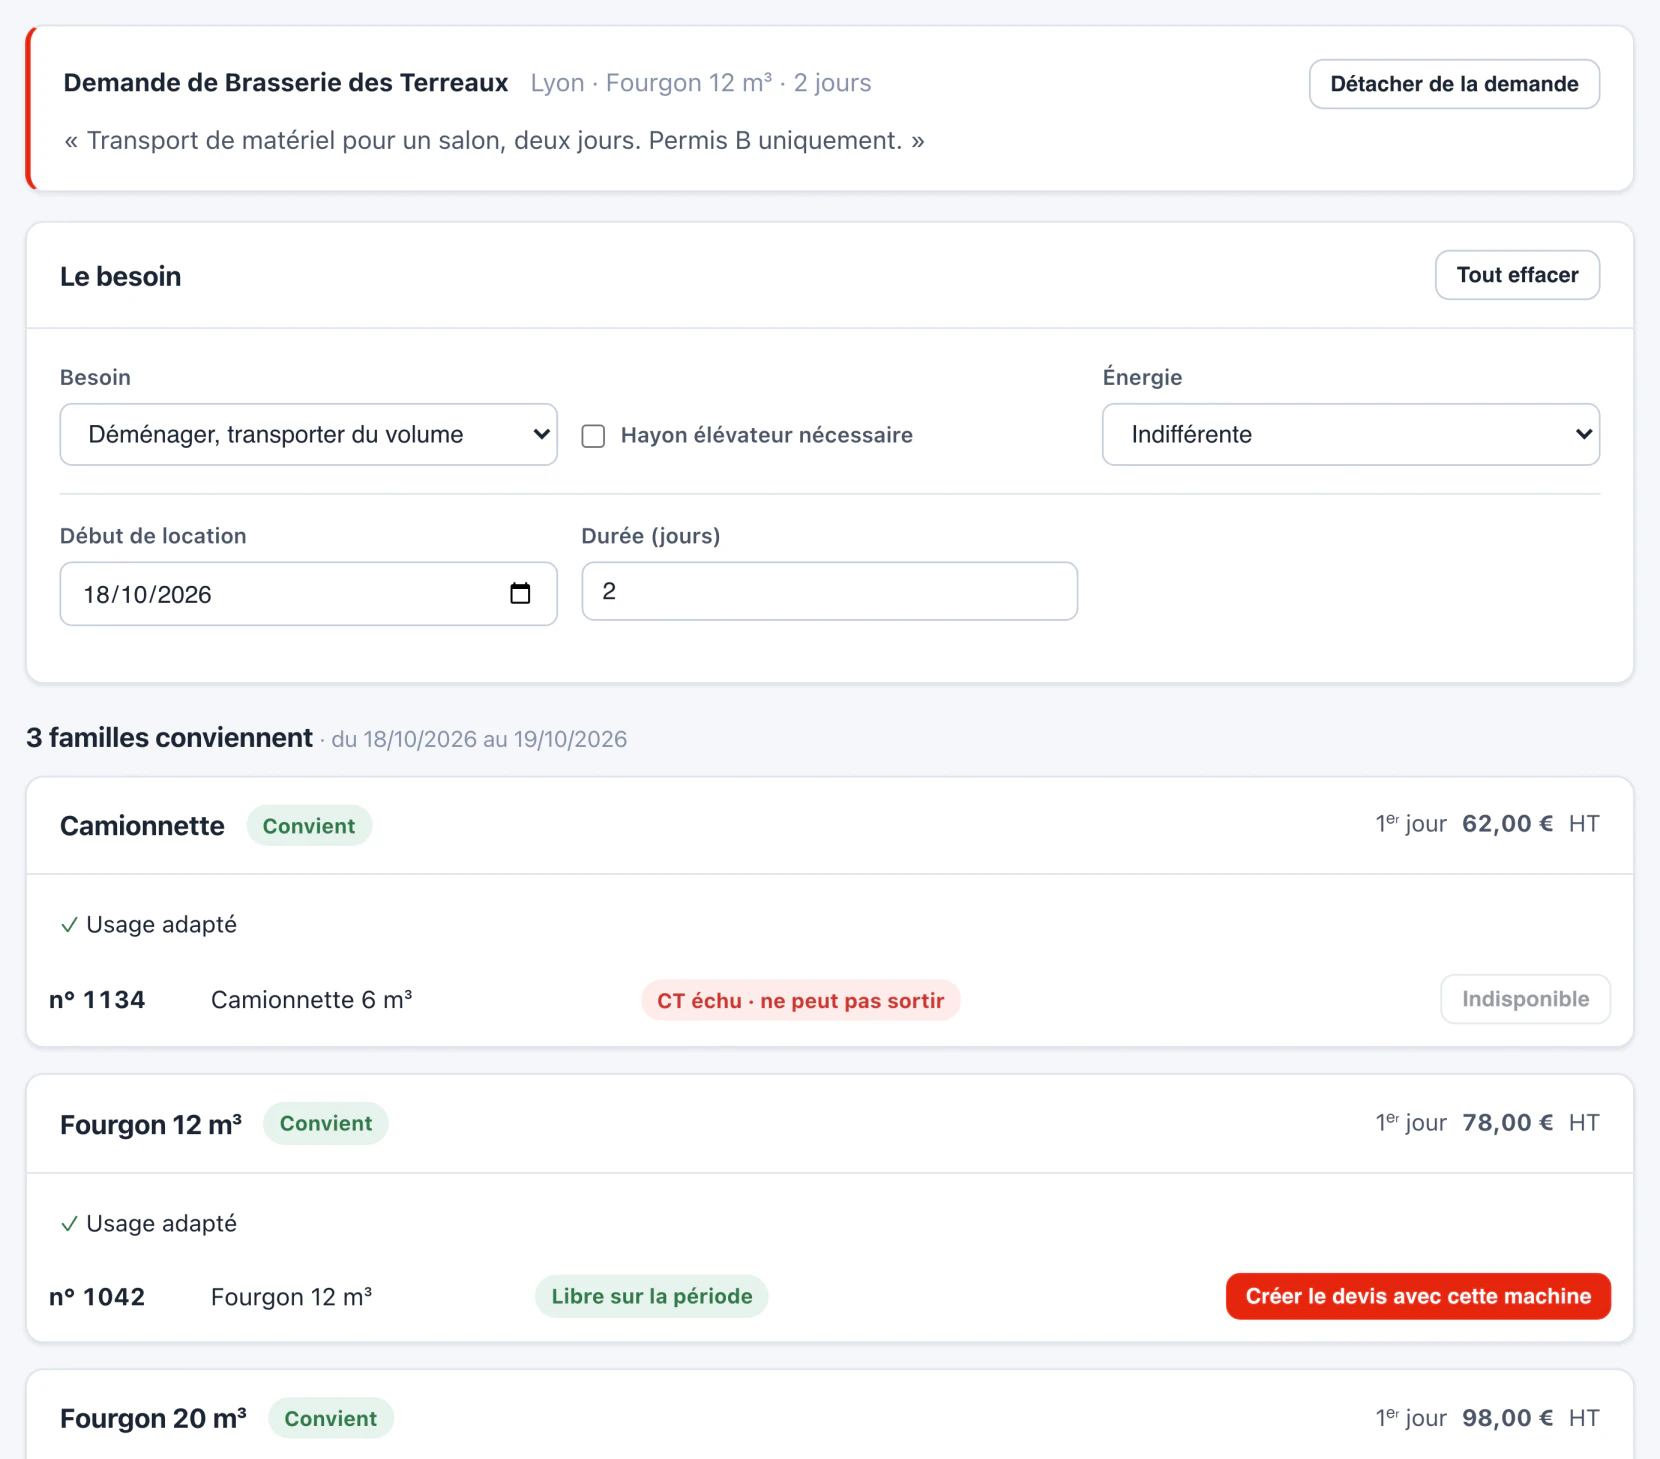Focus the Durée (jours) input field
1660x1459 pixels.
point(830,591)
